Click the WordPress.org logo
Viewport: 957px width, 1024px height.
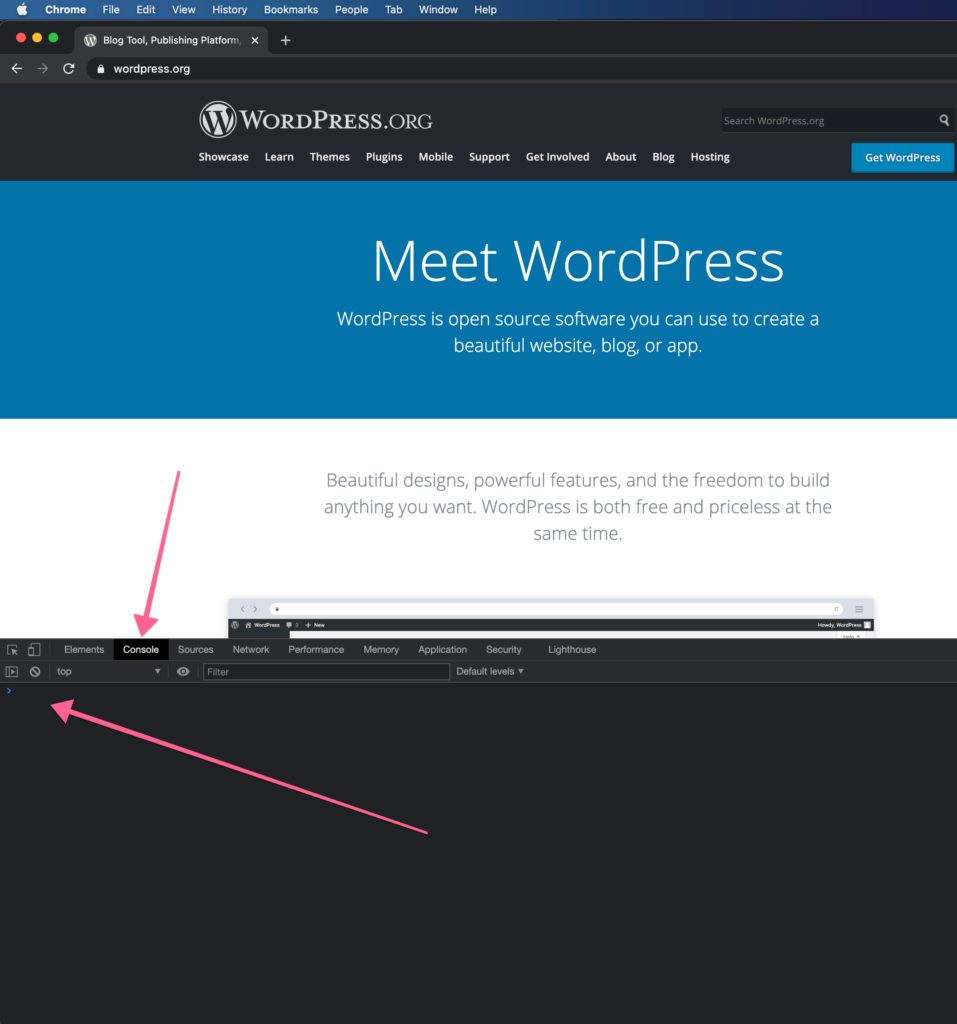tap(316, 120)
